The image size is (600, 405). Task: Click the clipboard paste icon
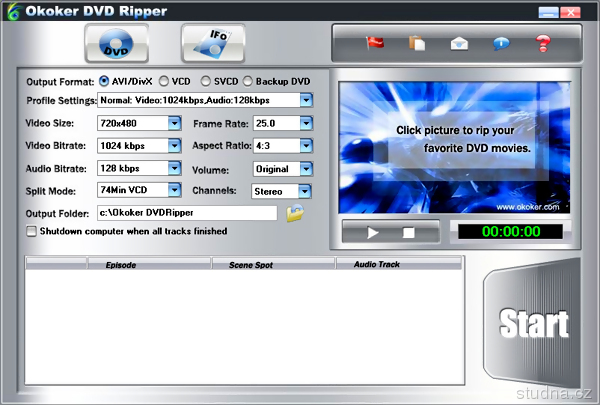(x=417, y=43)
